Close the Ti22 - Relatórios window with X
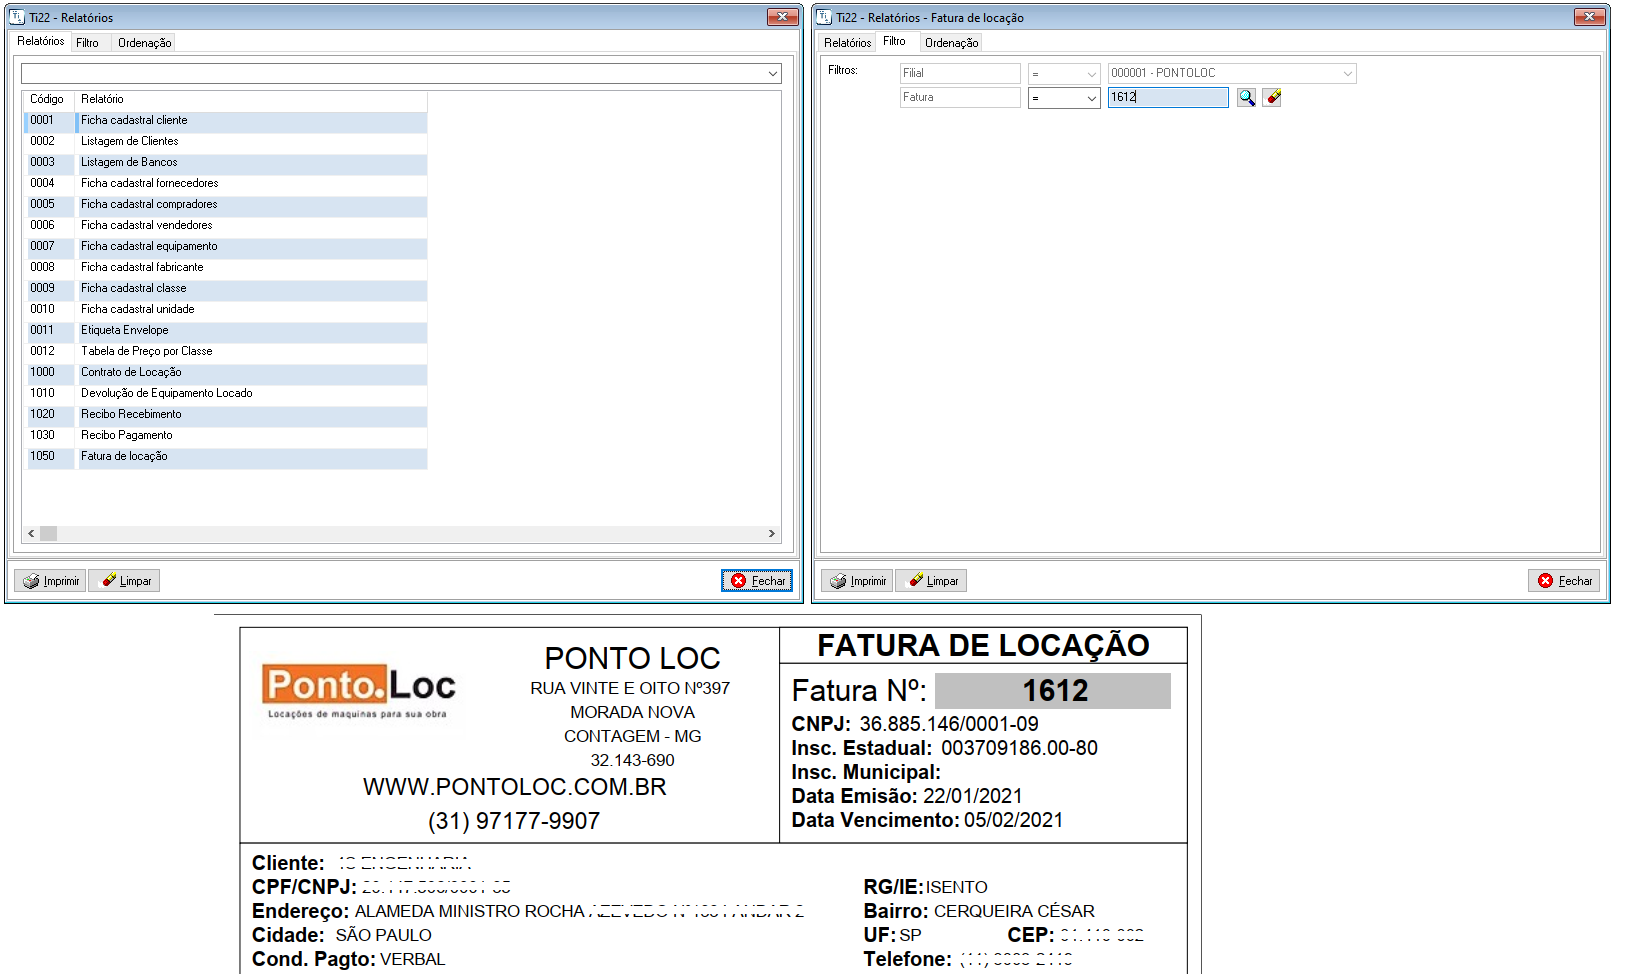The width and height of the screenshot is (1625, 975). [x=783, y=16]
